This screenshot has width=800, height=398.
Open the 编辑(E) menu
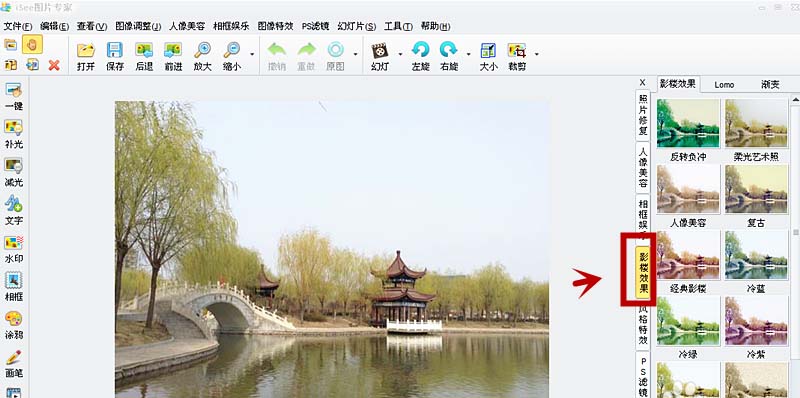click(x=54, y=26)
